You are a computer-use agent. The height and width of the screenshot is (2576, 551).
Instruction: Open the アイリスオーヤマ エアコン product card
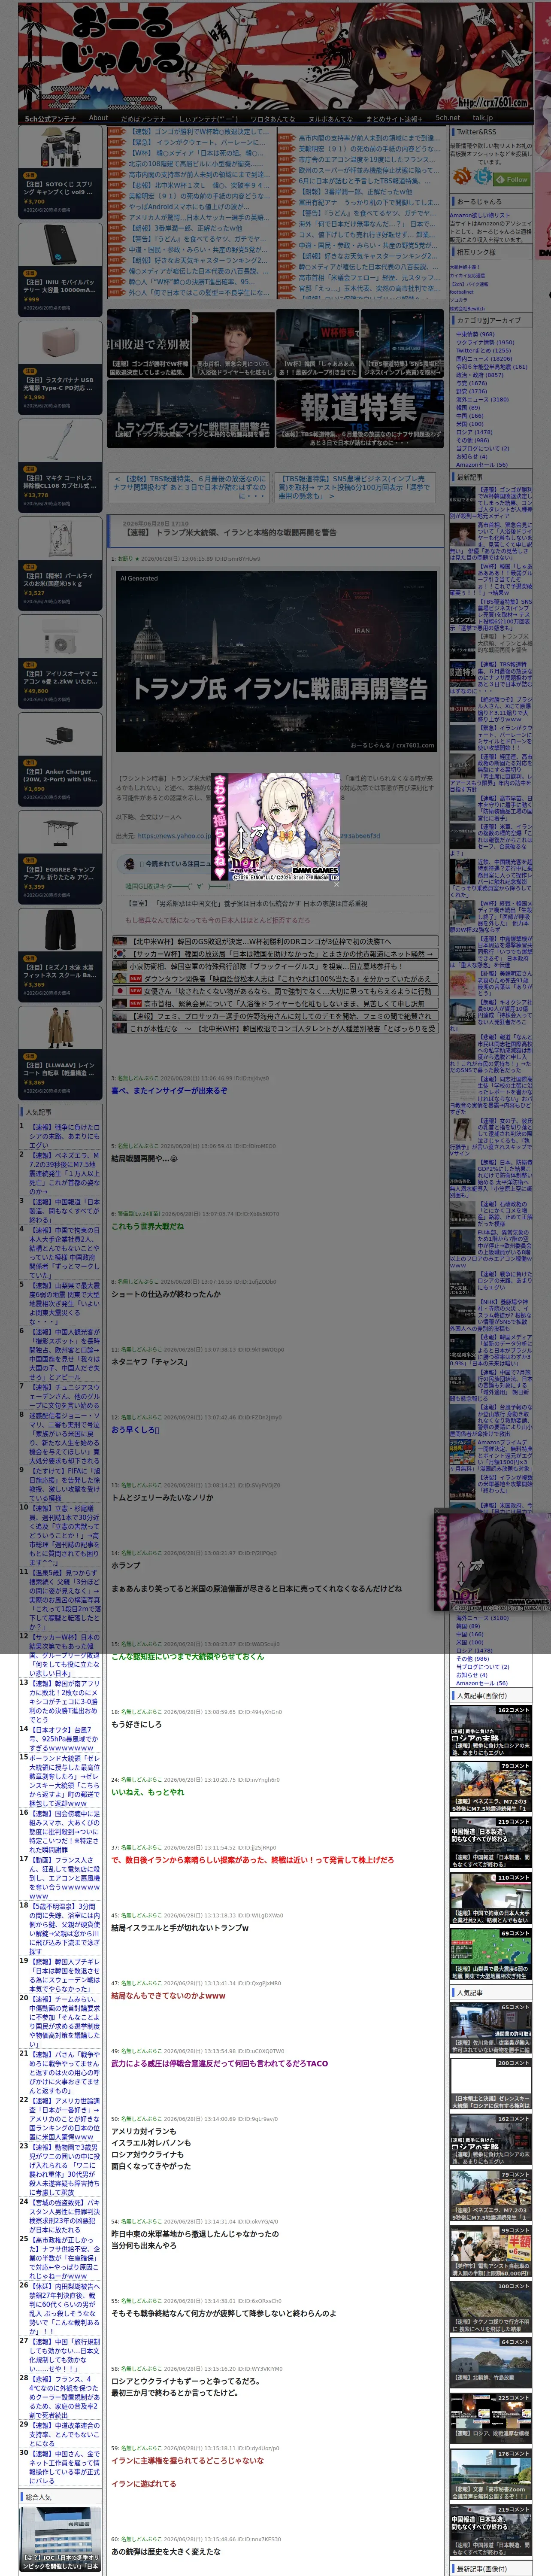60,663
